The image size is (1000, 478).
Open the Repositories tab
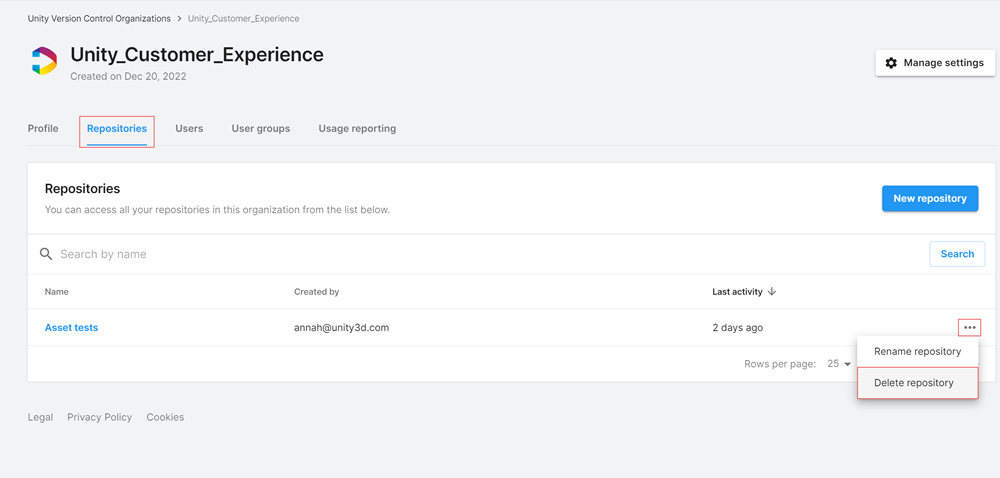[x=117, y=129]
